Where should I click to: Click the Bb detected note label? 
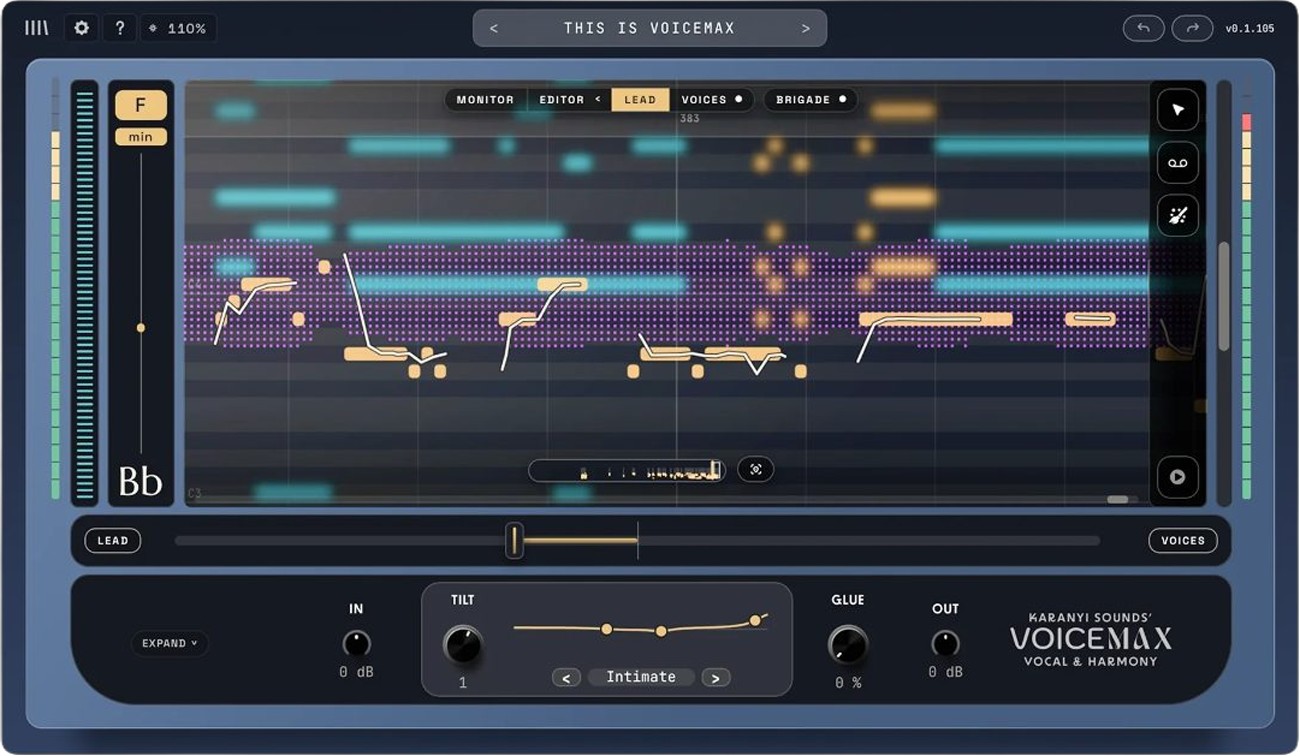pyautogui.click(x=141, y=482)
